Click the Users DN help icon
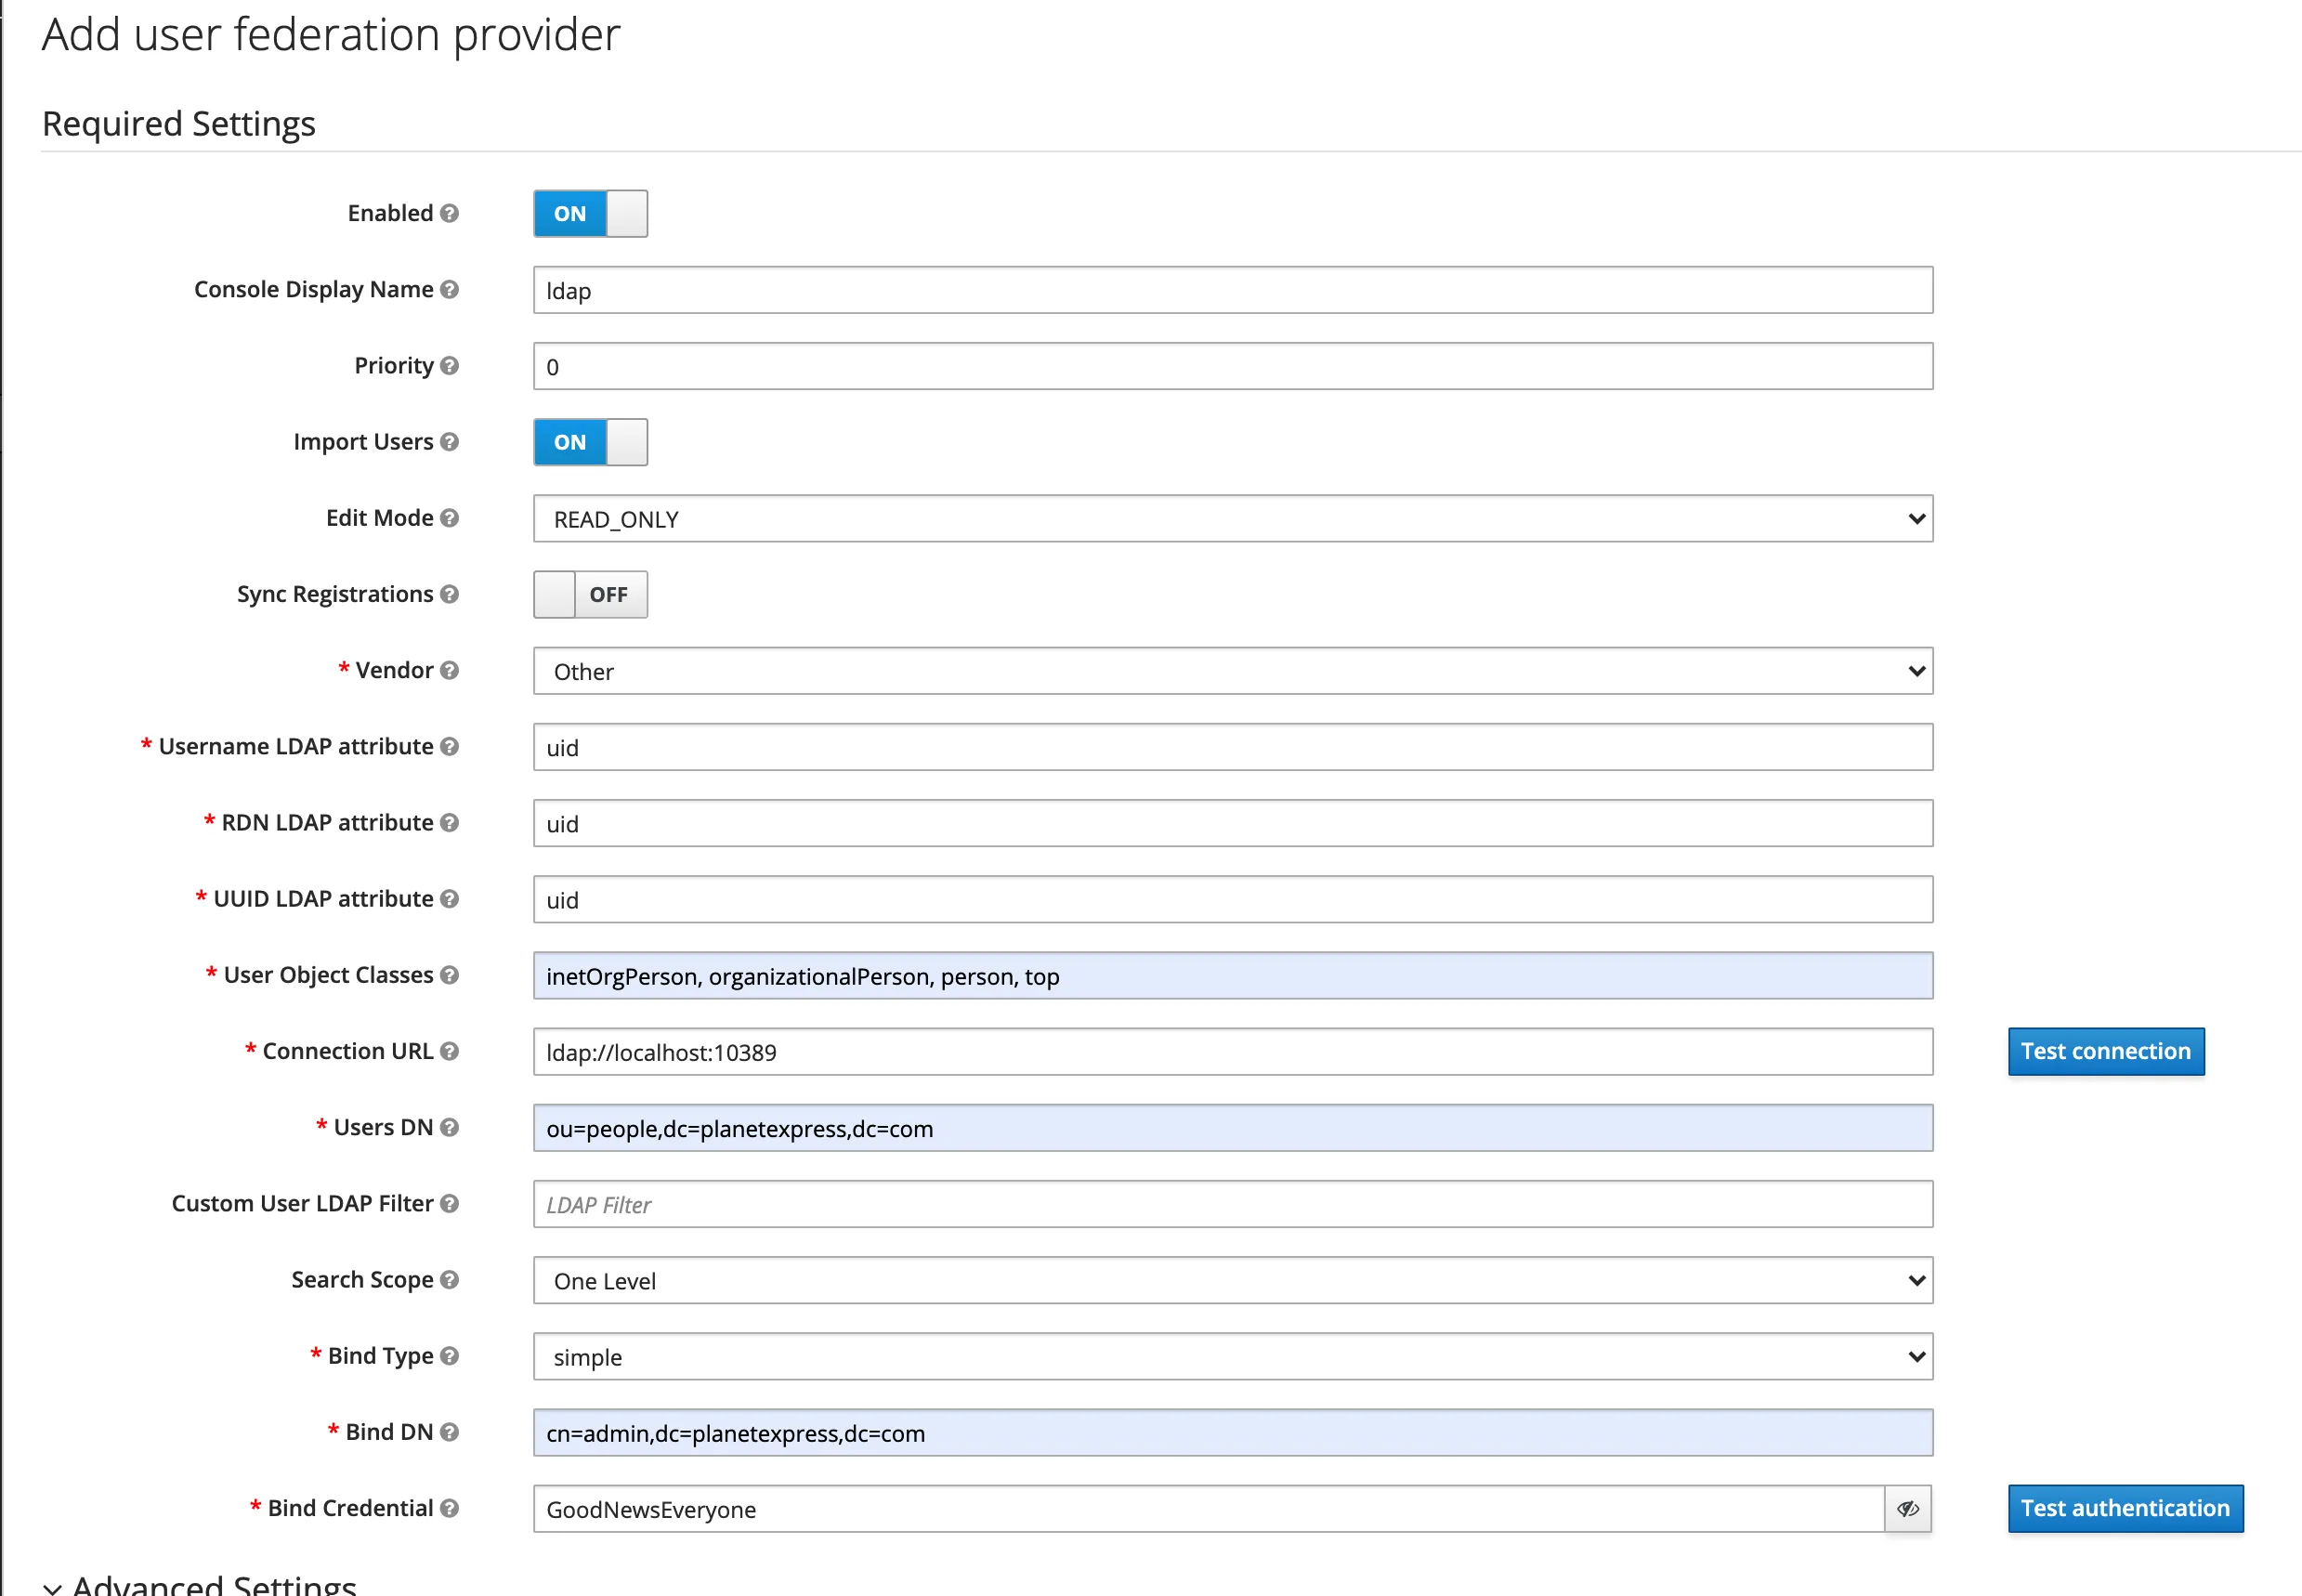This screenshot has height=1596, width=2302. tap(449, 1127)
